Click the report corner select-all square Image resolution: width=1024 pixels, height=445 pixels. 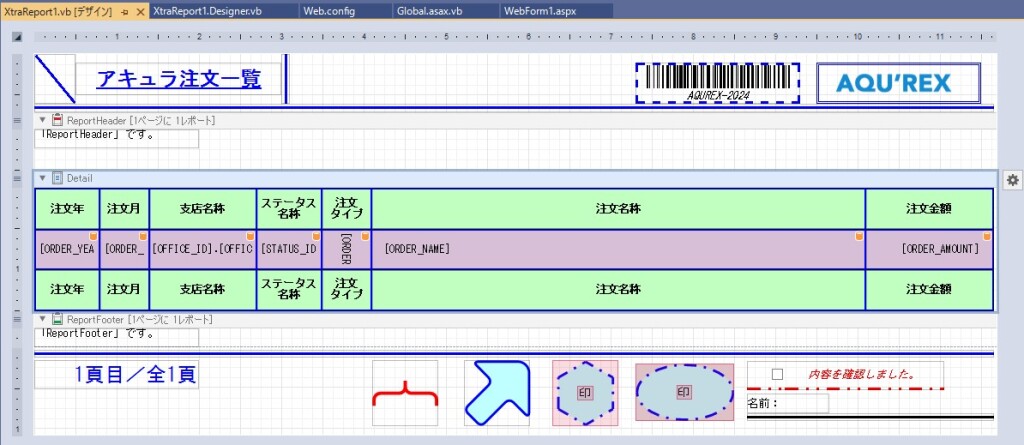(x=17, y=37)
